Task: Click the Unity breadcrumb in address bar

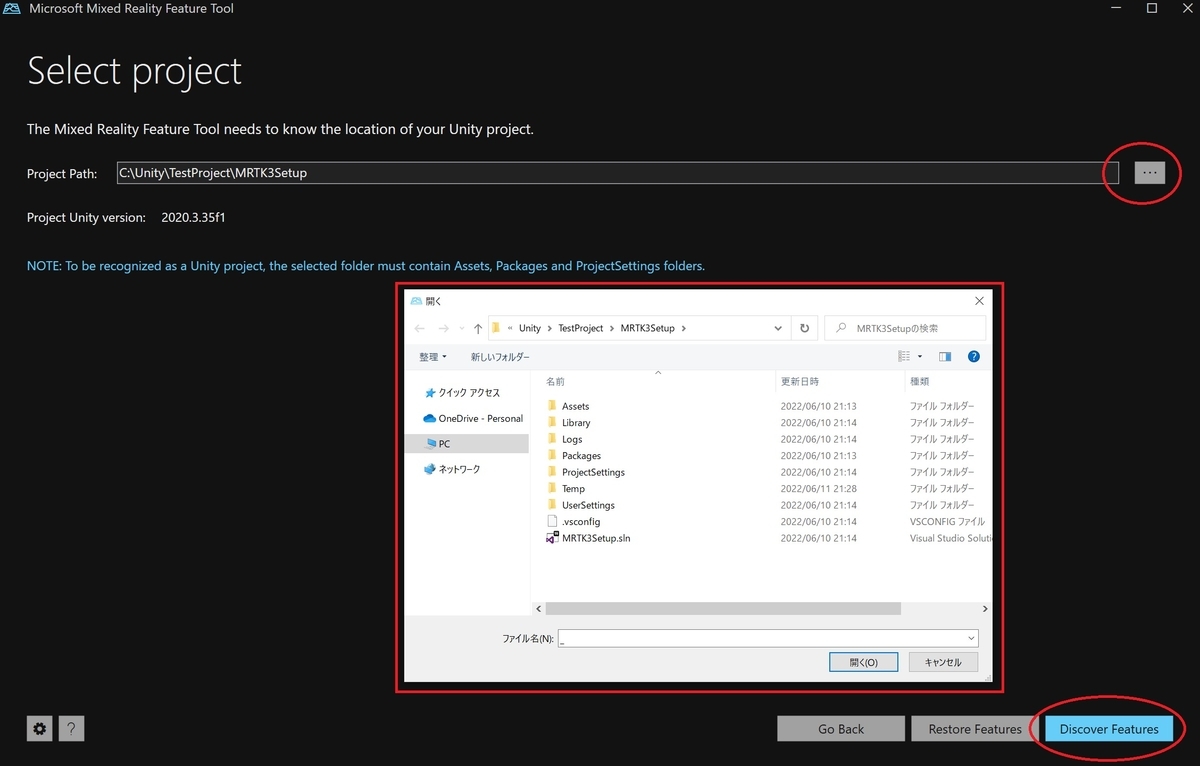Action: 529,328
